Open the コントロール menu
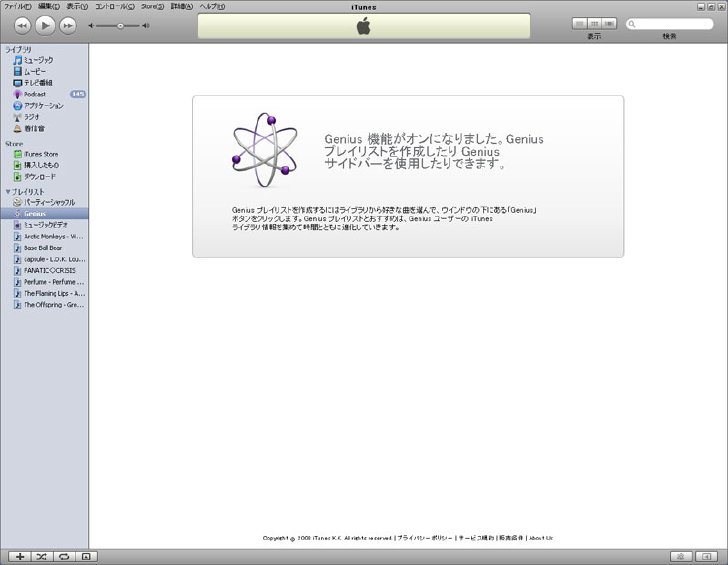Screen dimensions: 728x565 (115, 6)
